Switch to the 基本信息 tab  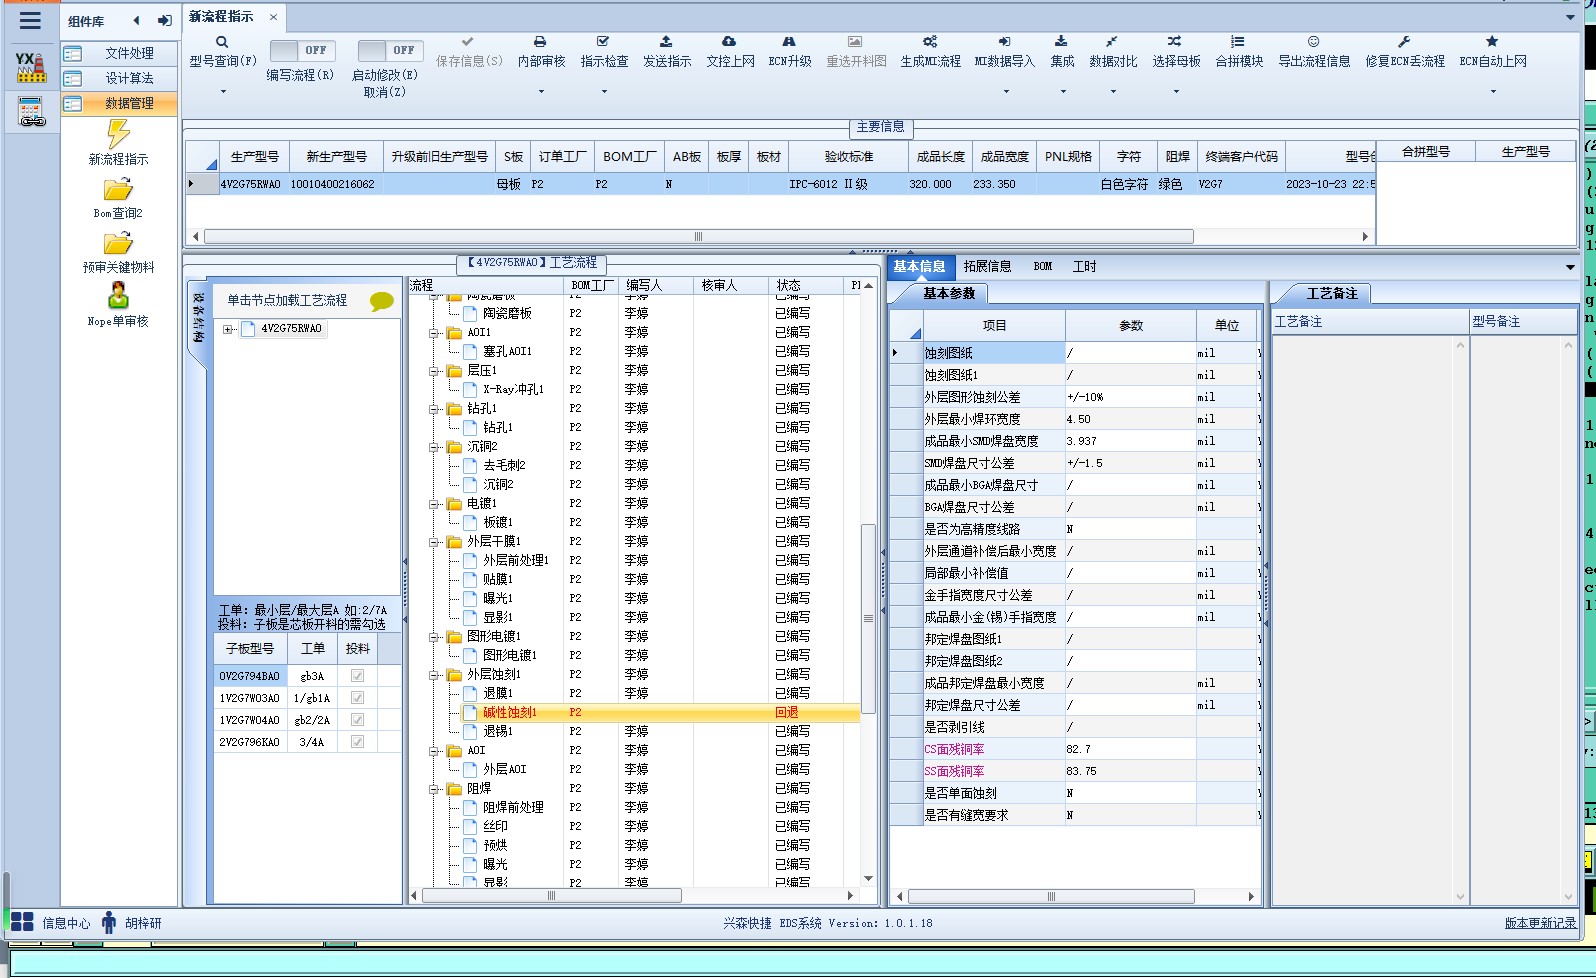[919, 267]
